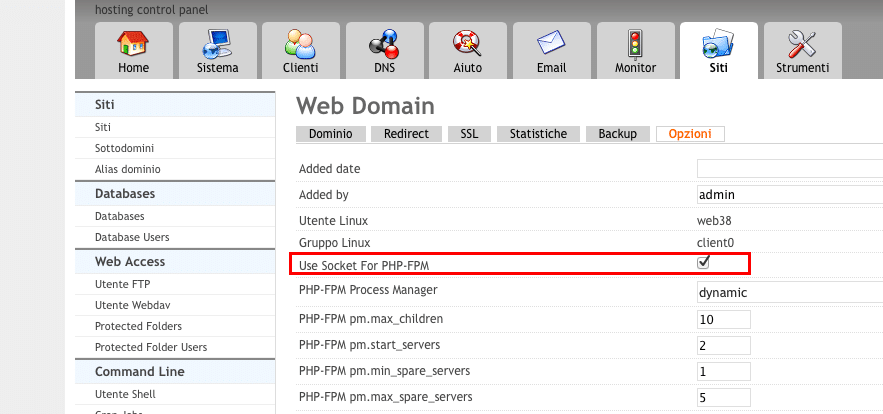Viewport: 883px width, 414px height.
Task: Open the Strumenti tools icon
Action: coord(802,43)
